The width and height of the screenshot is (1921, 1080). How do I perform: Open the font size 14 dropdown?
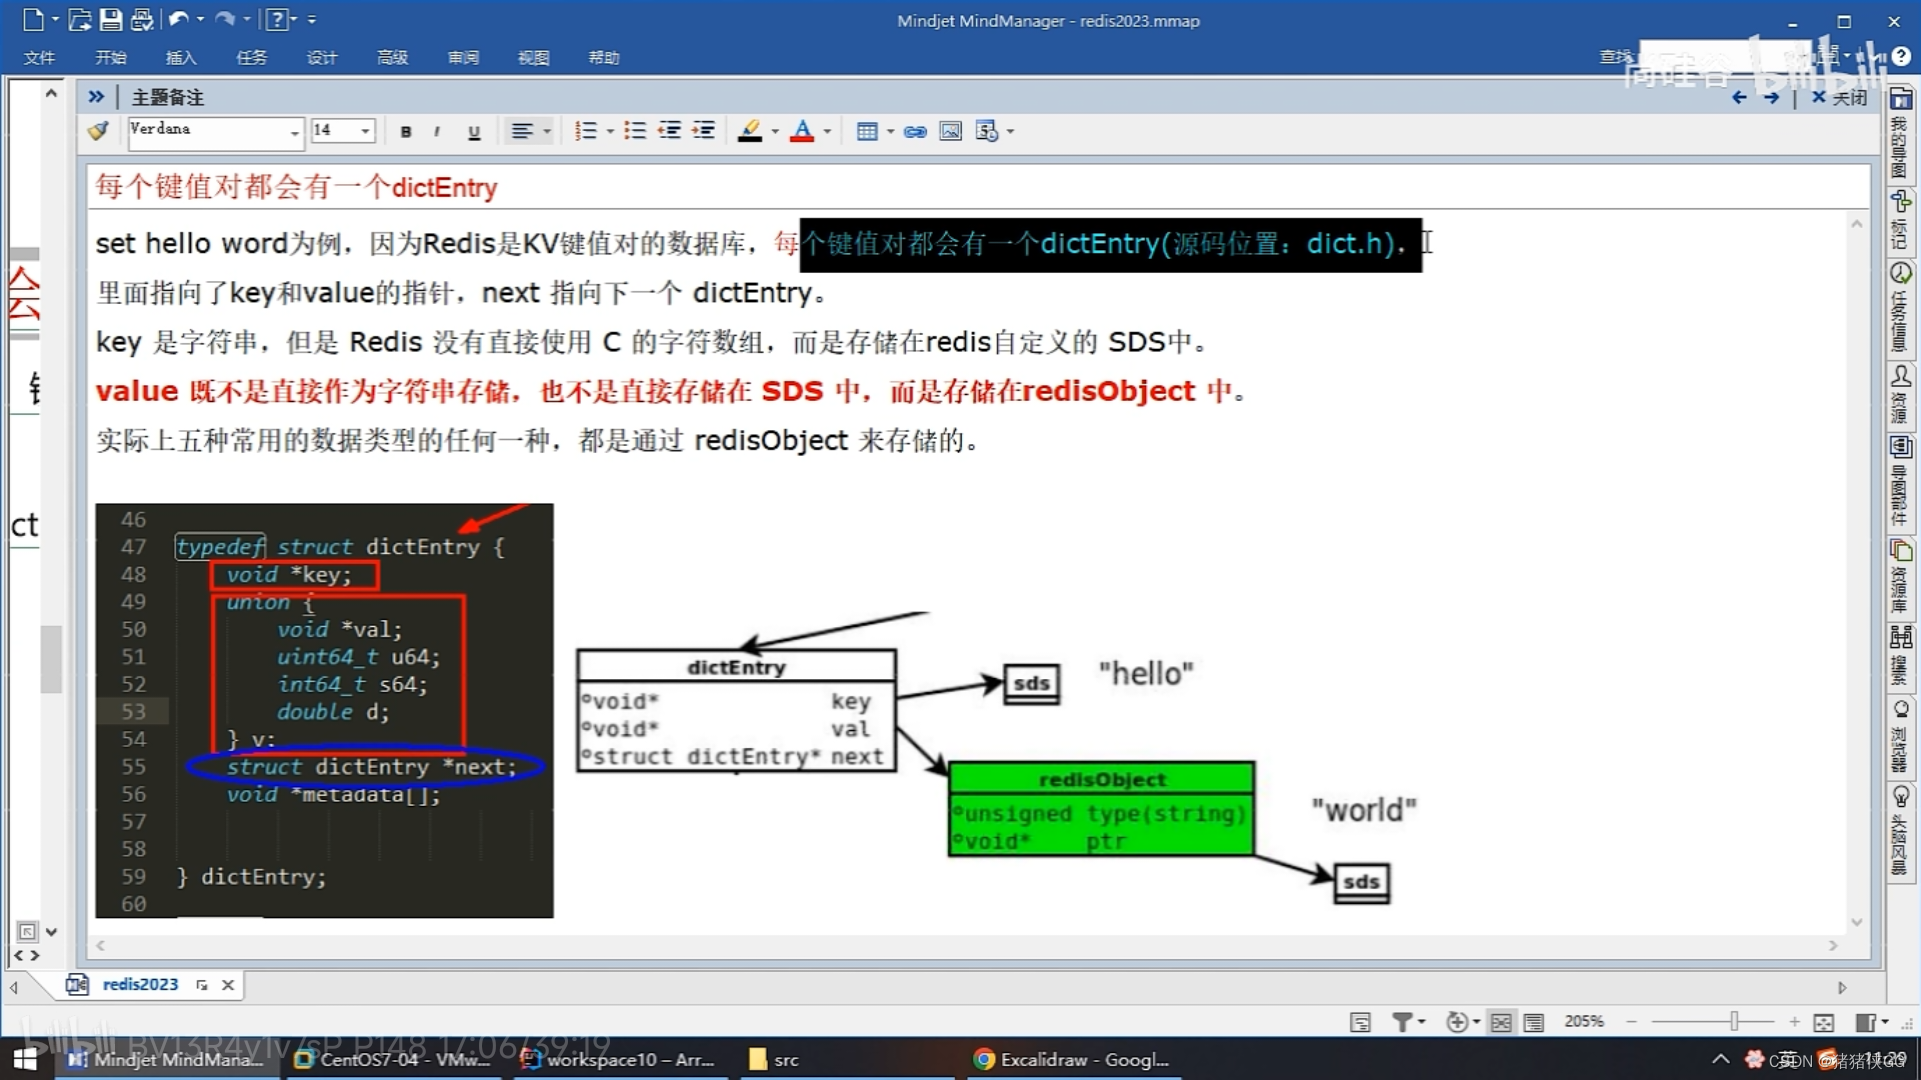click(x=365, y=131)
